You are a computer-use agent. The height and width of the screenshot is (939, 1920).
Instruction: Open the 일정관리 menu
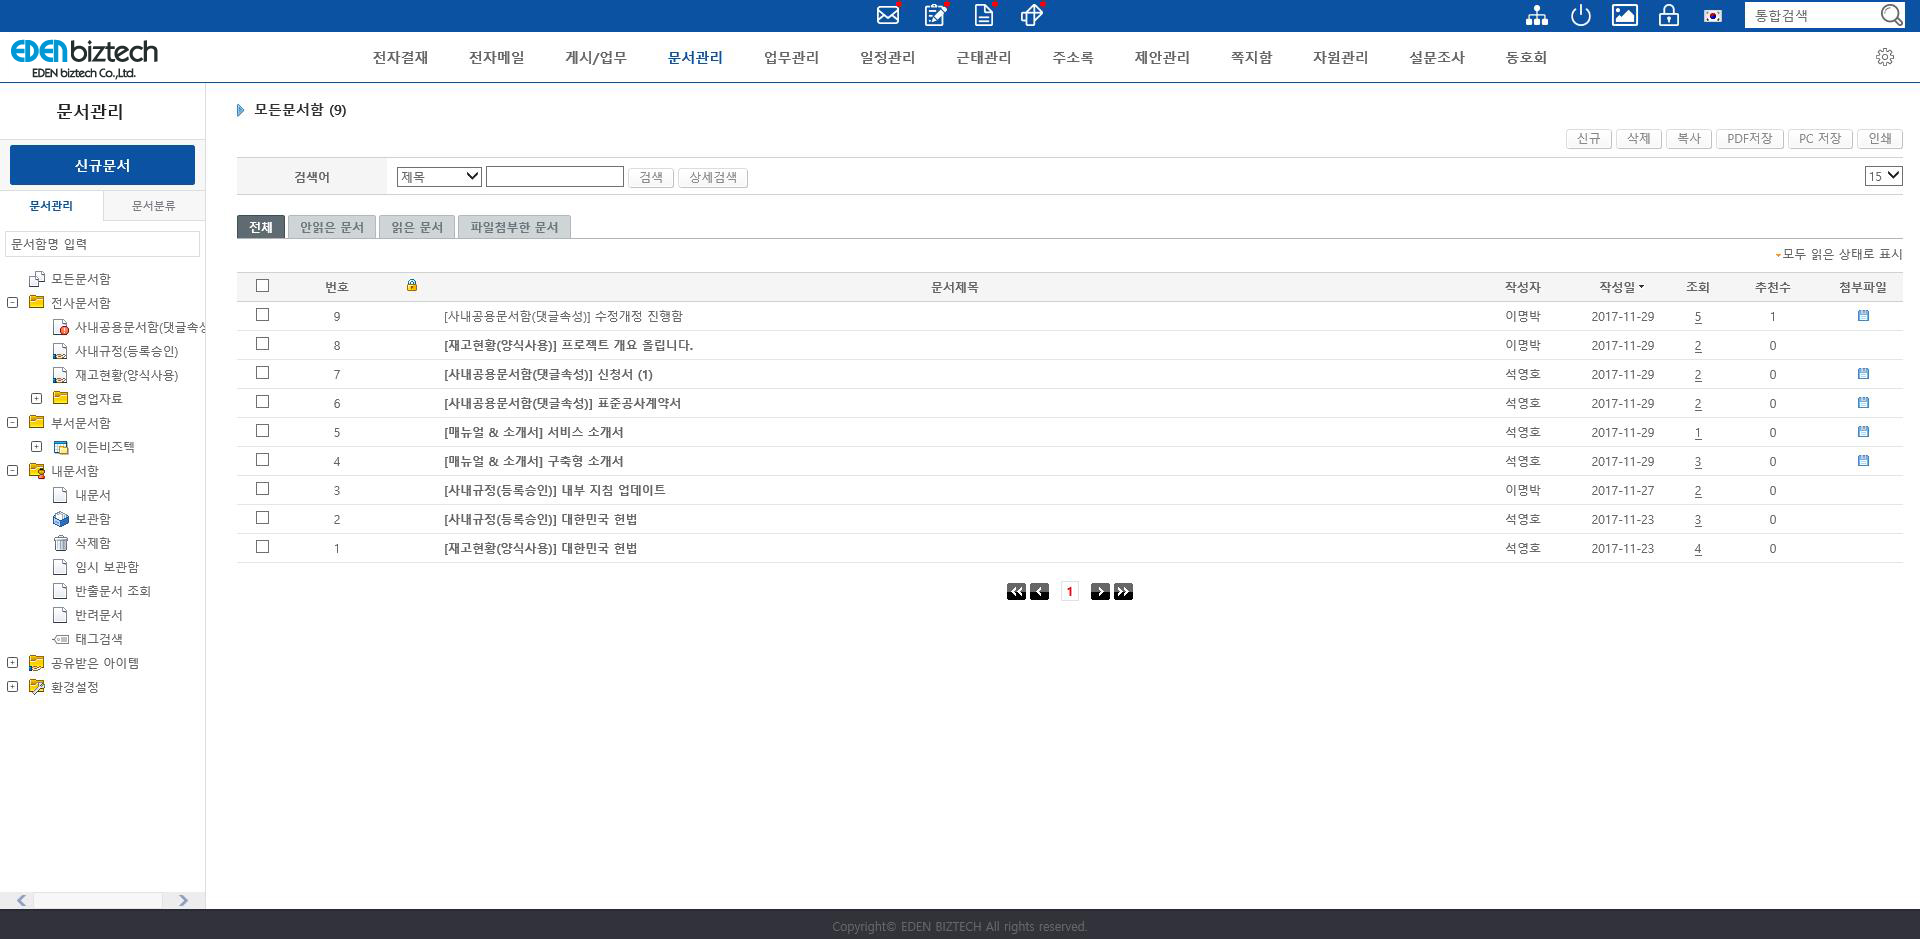click(x=887, y=58)
